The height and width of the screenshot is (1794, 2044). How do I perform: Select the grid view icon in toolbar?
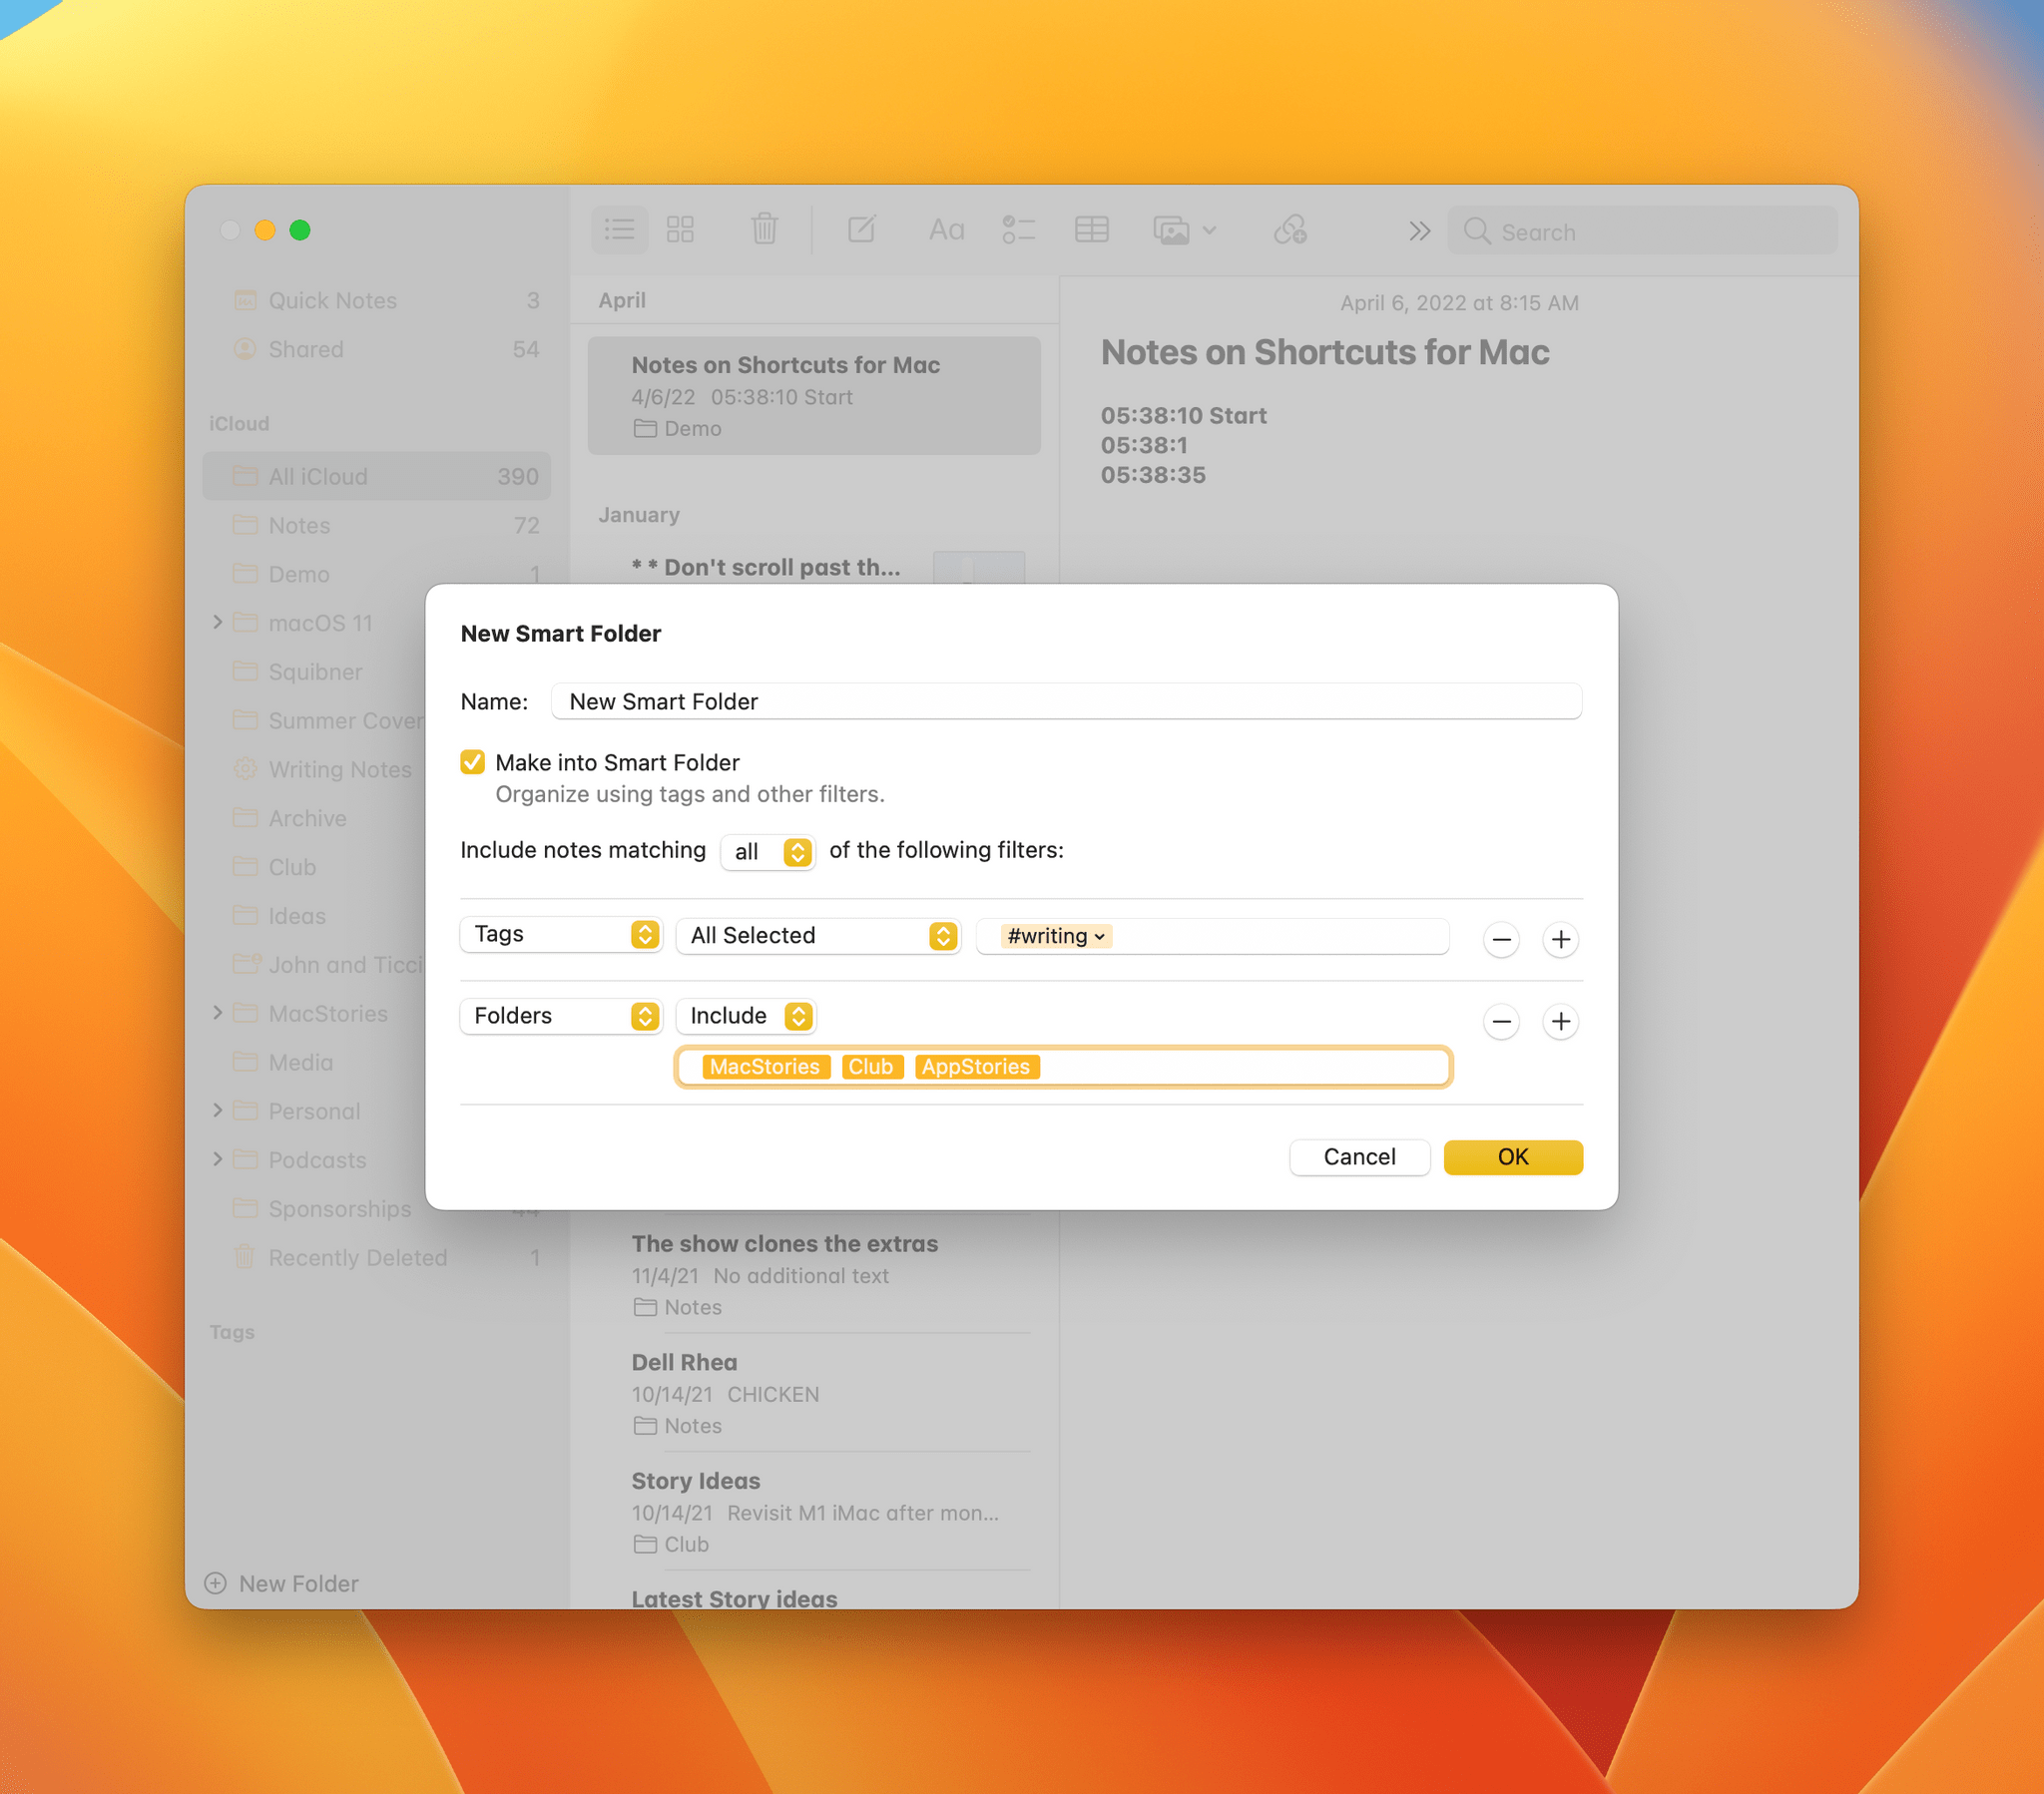pos(682,231)
